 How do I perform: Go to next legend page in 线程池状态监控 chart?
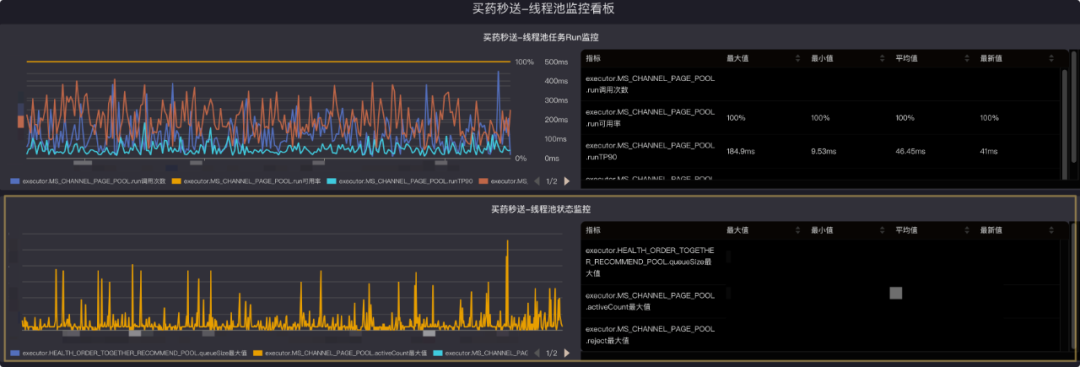click(x=567, y=353)
